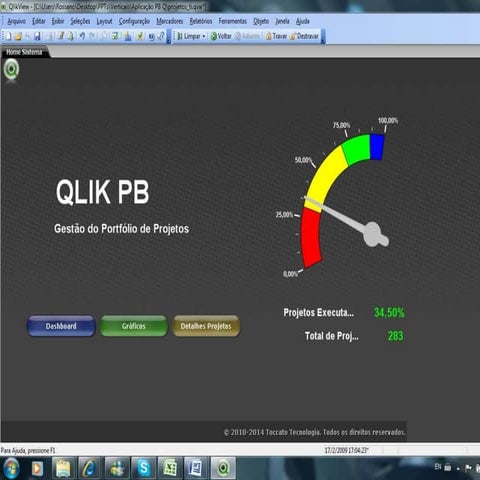Click the Voltar back button
Image resolution: width=480 pixels, height=480 pixels.
[221, 36]
